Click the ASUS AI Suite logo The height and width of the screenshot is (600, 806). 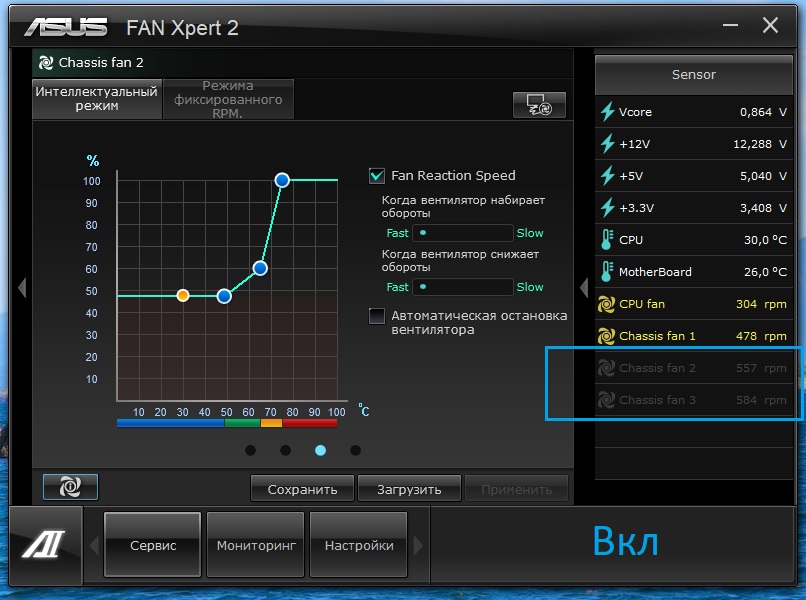[43, 544]
